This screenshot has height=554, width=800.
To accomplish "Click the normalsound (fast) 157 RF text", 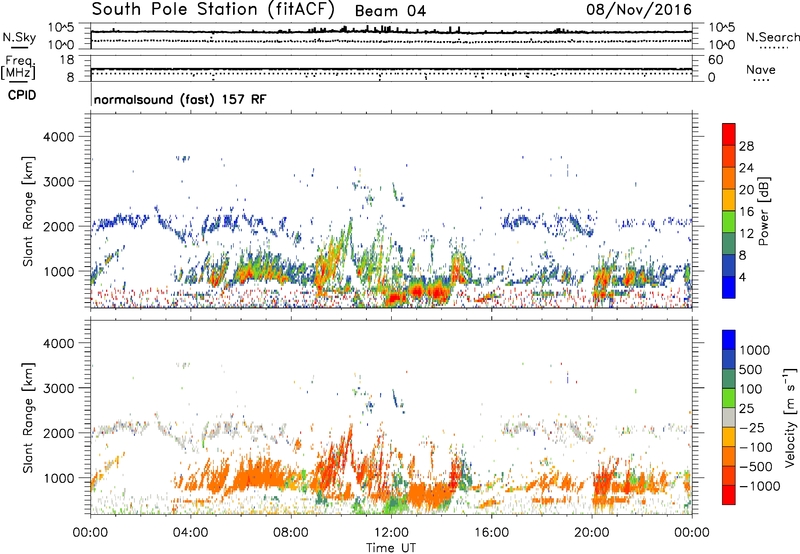I will (180, 99).
